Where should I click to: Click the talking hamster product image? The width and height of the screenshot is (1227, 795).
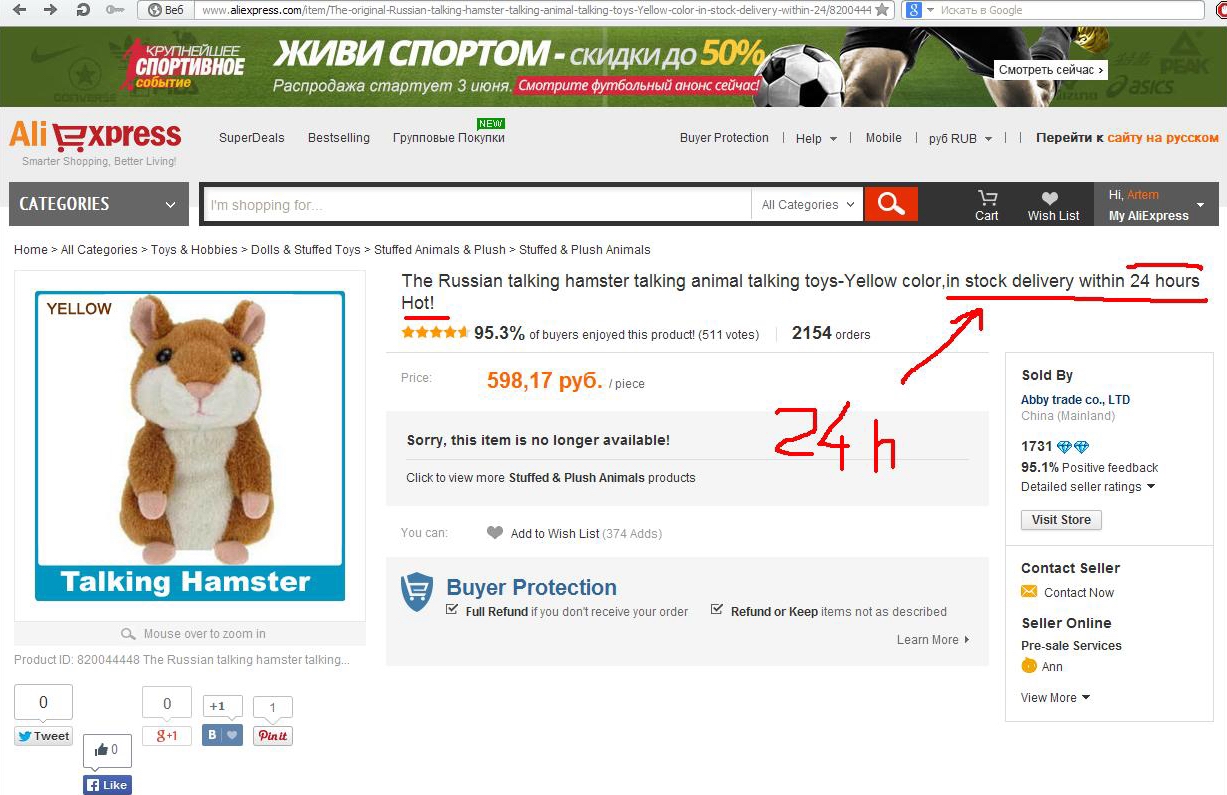pyautogui.click(x=190, y=446)
